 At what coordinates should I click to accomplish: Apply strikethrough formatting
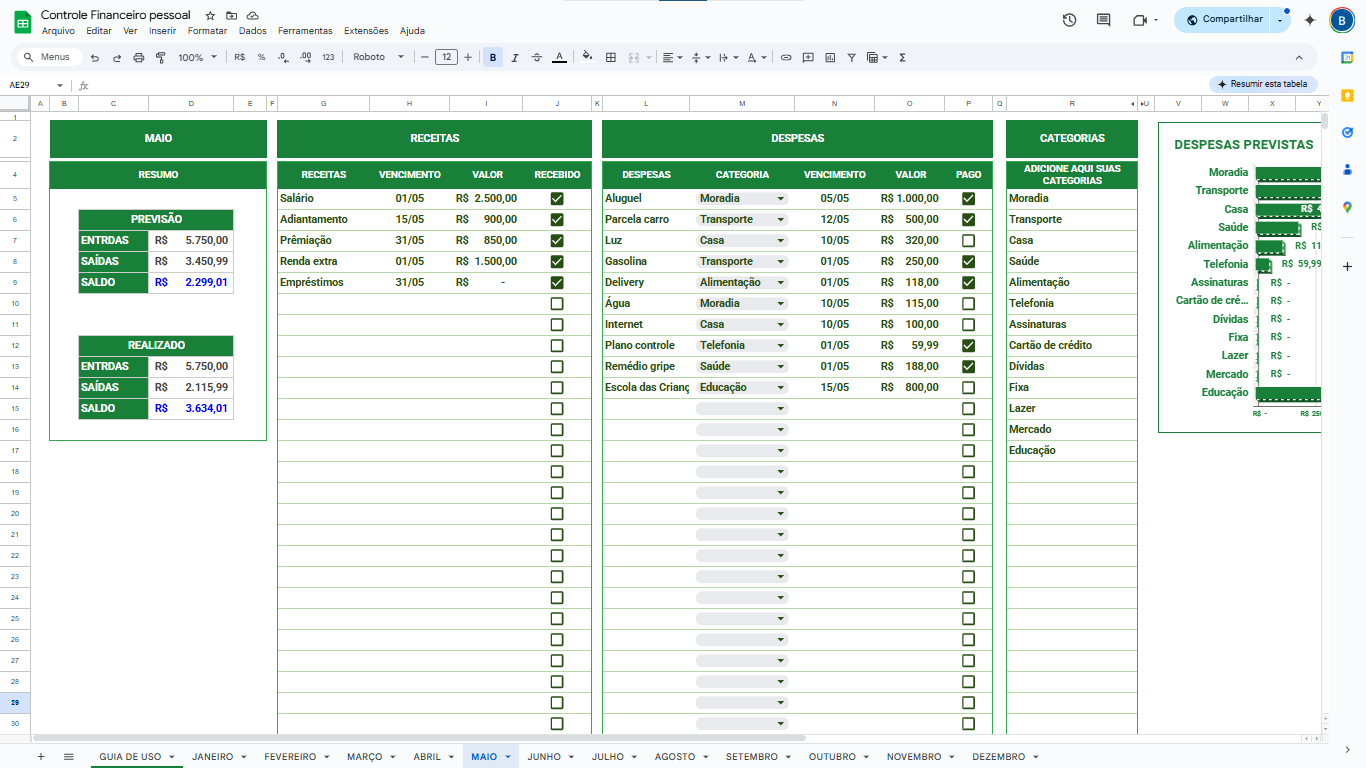pos(537,58)
